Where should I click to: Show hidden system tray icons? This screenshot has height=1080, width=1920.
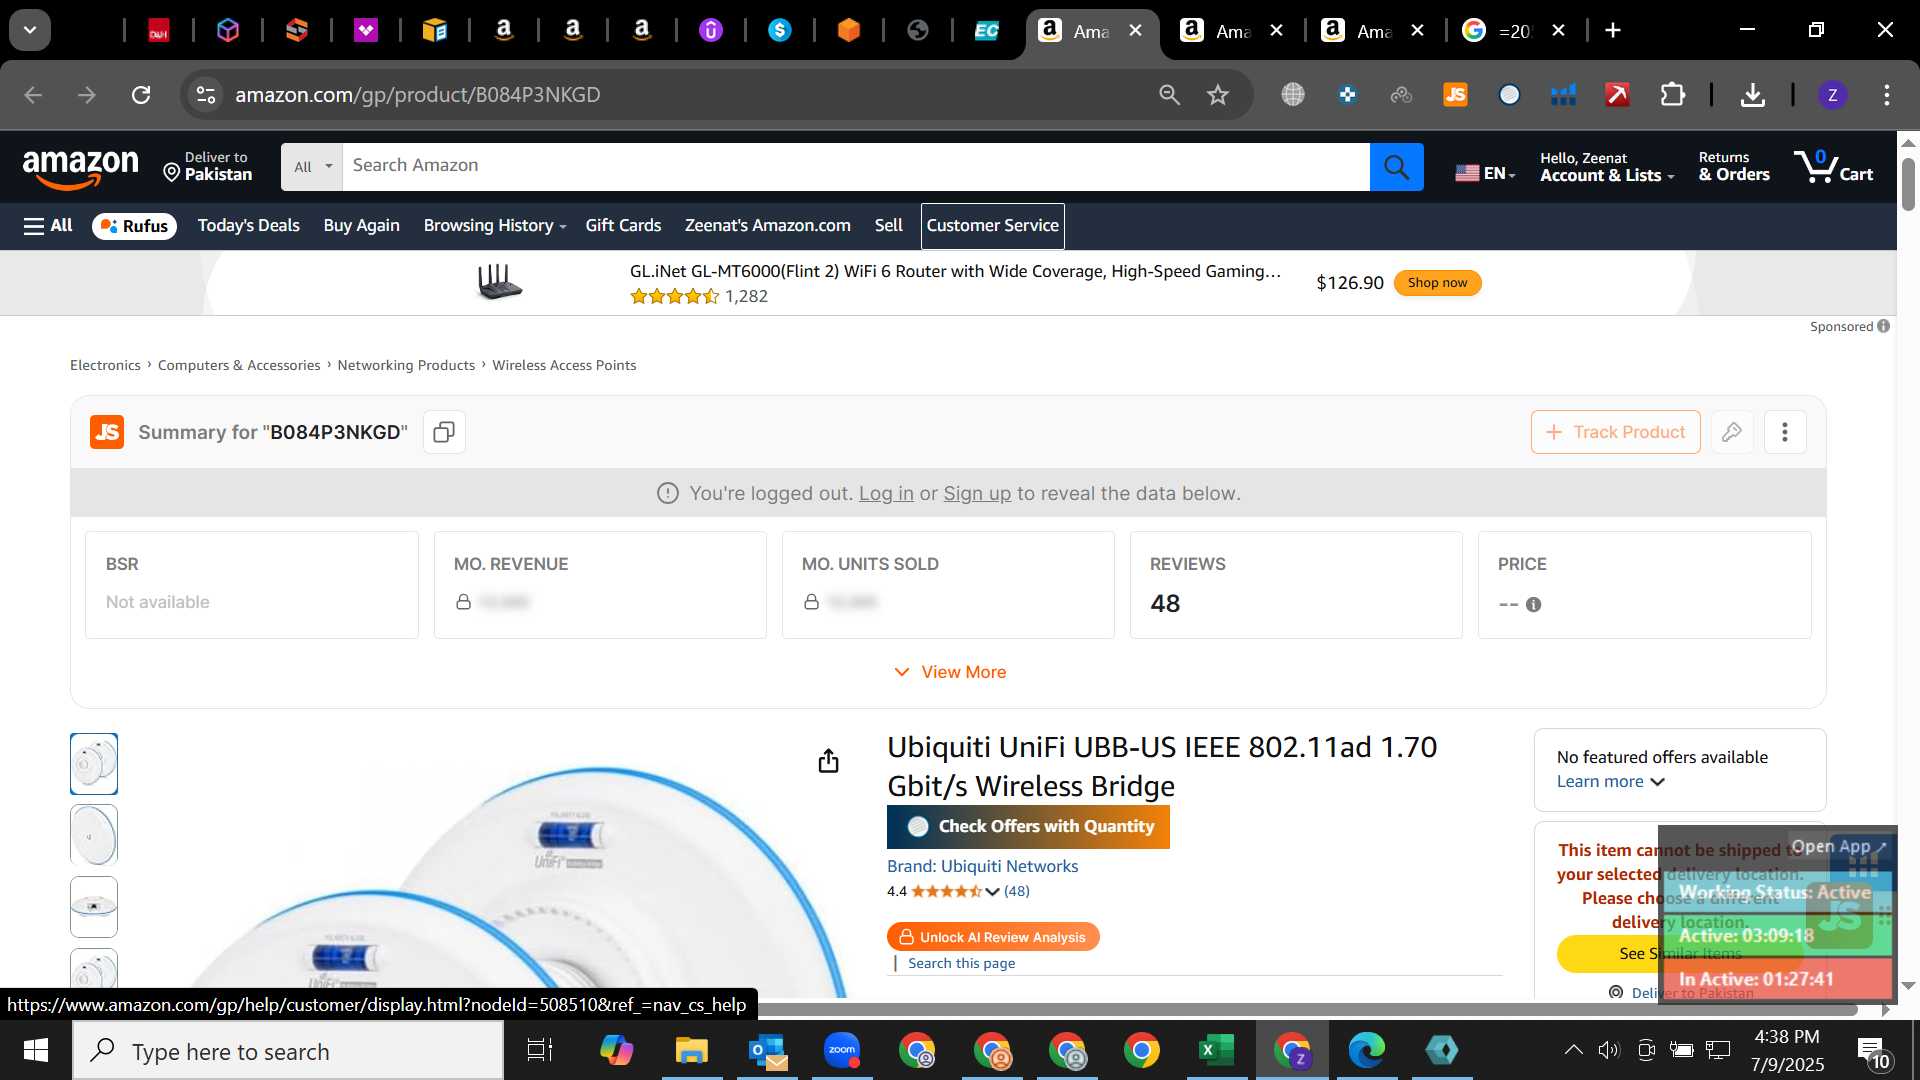coord(1573,1050)
